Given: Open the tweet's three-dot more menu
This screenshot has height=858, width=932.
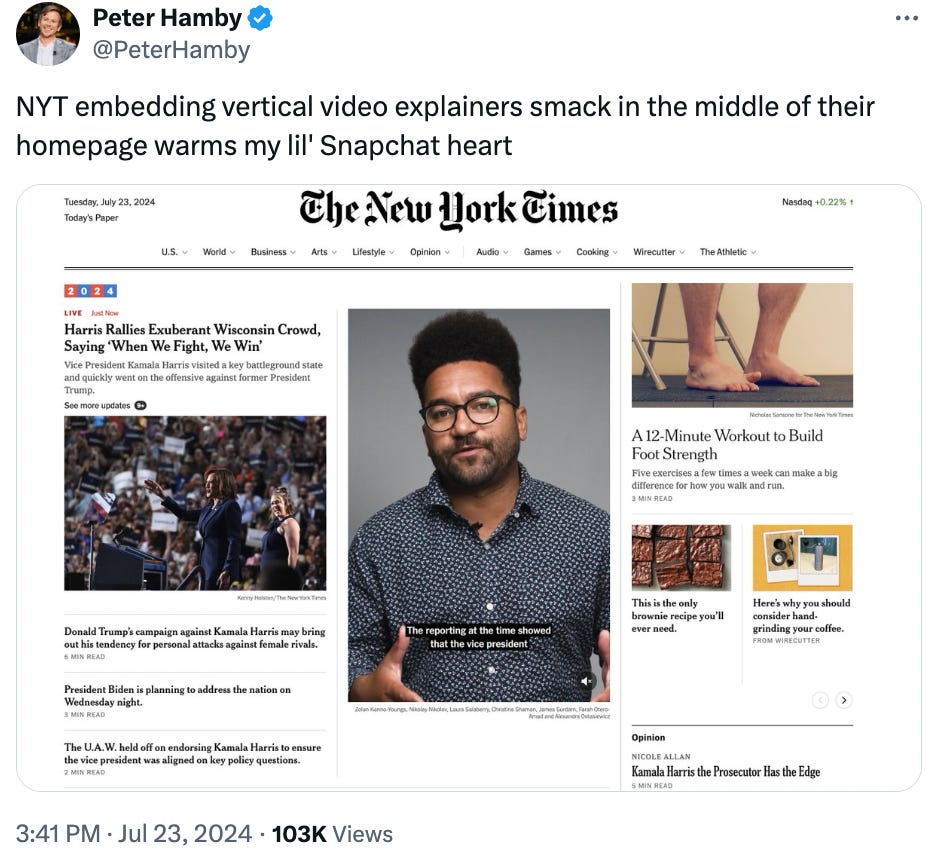Looking at the screenshot, I should point(906,18).
